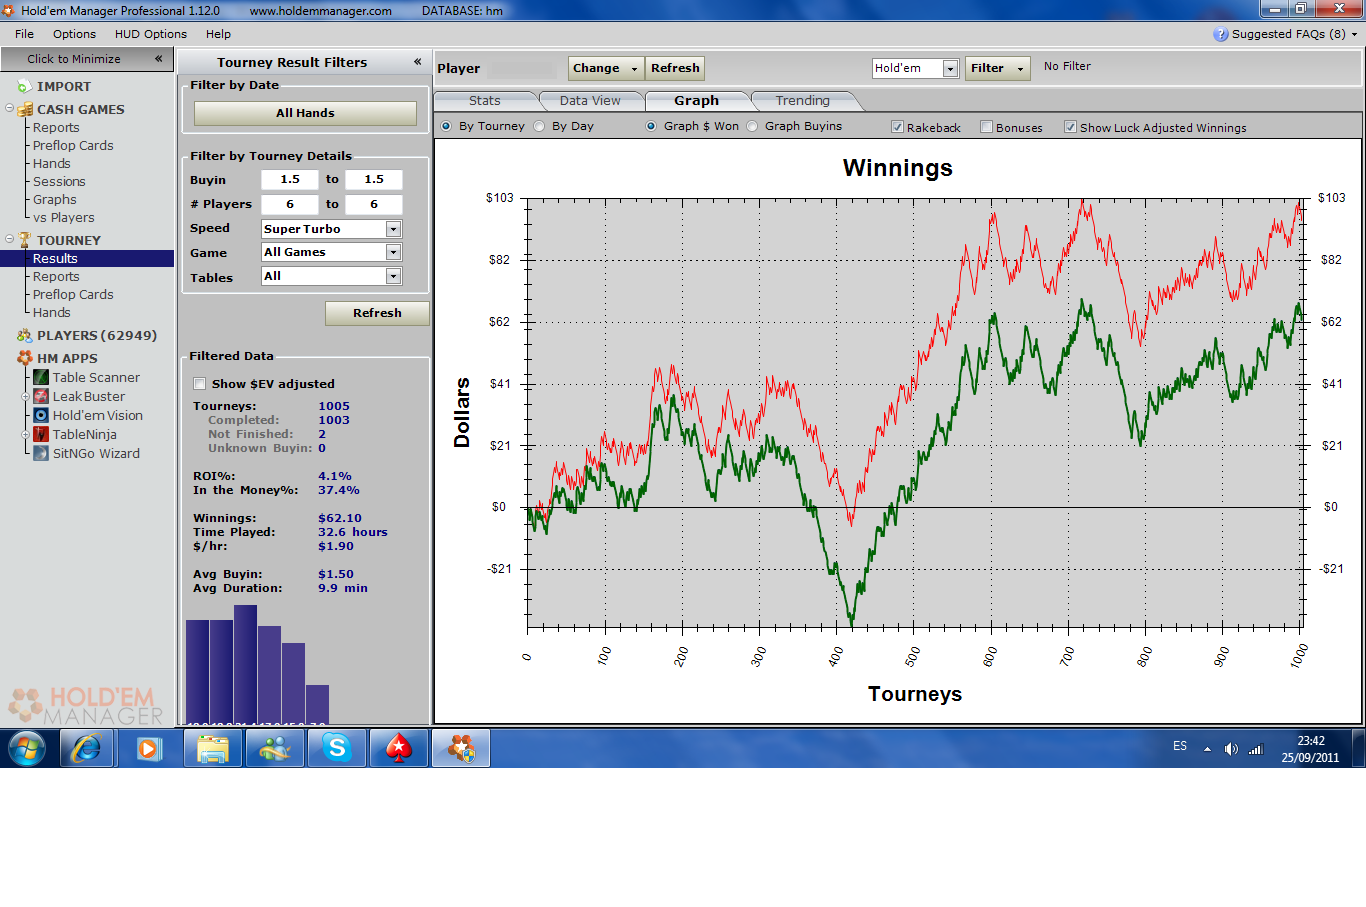The height and width of the screenshot is (907, 1366).
Task: Click the TOURNEY trophy icon
Action: click(x=25, y=240)
